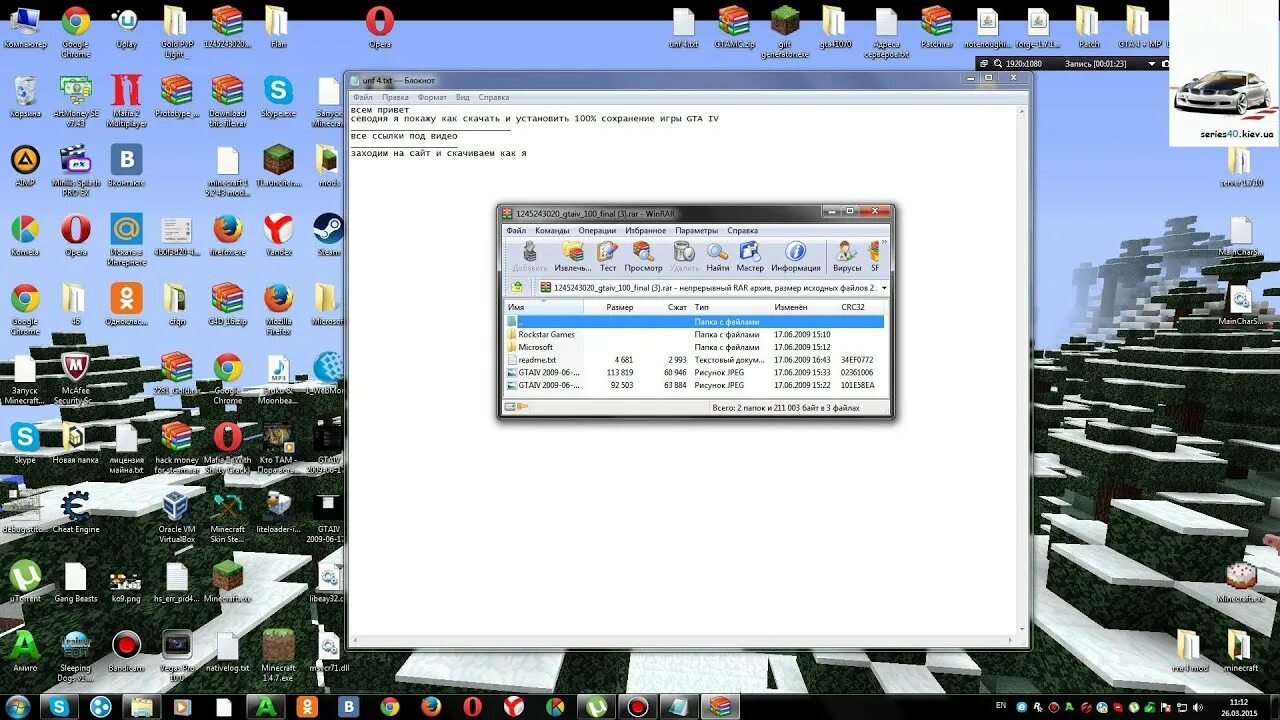Expand the WinRAR toolbar overflow chevron
The height and width of the screenshot is (720, 1280).
884,243
